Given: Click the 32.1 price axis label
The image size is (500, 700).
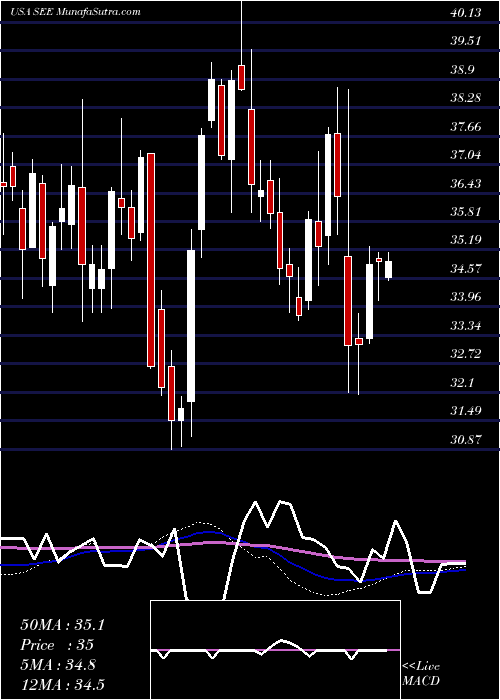Looking at the screenshot, I should [462, 383].
